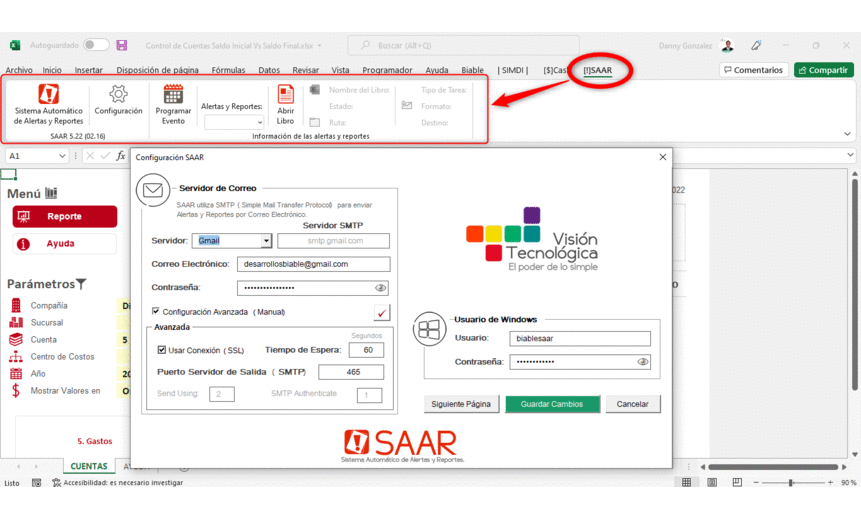Click the vertical scrollbar thumb
The image size is (861, 519).
[854, 286]
